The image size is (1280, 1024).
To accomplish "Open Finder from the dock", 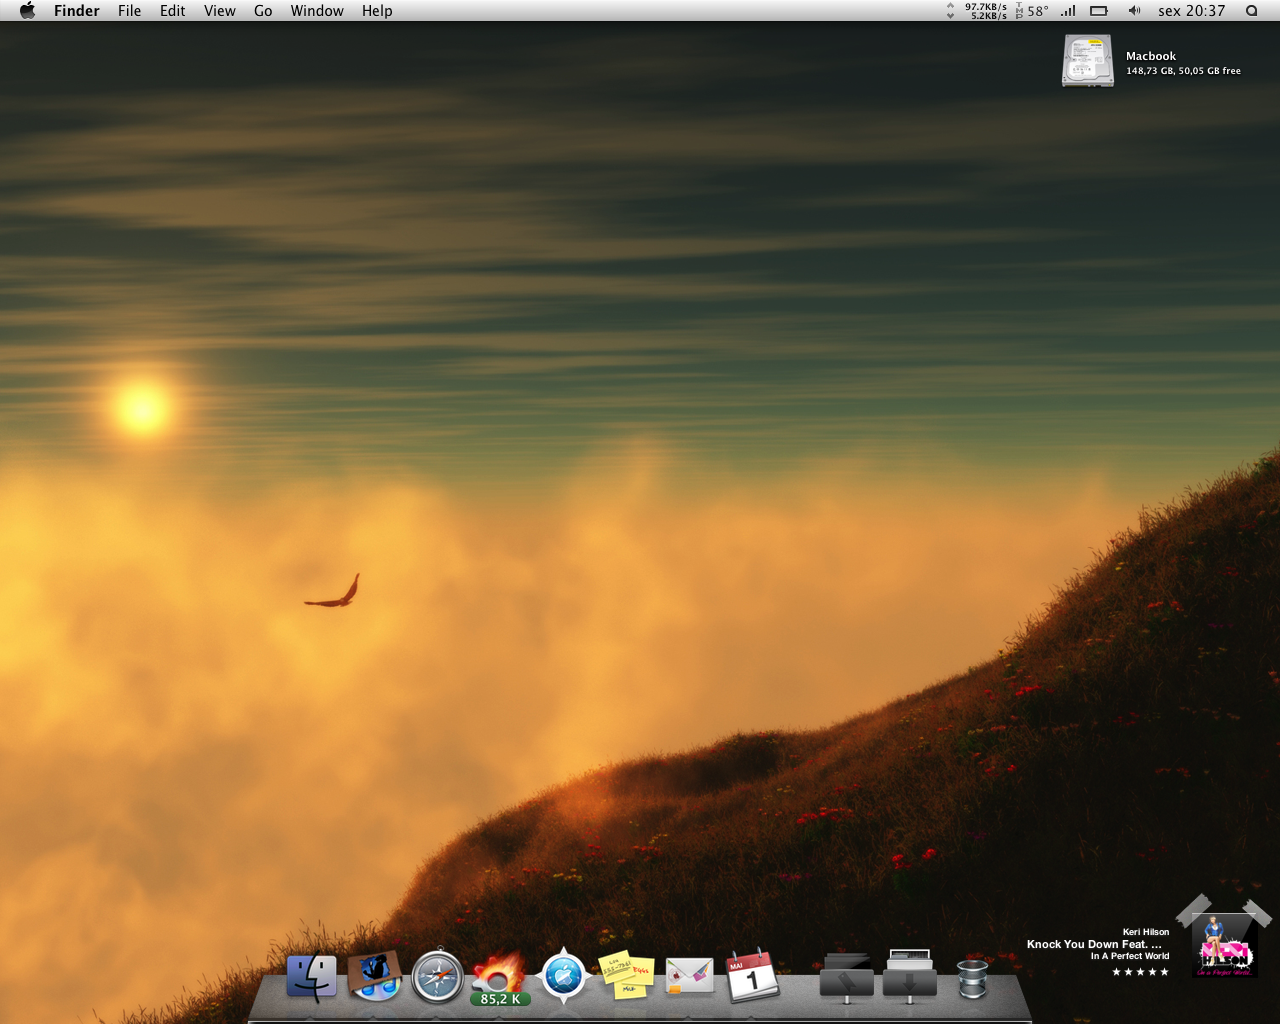I will (312, 977).
